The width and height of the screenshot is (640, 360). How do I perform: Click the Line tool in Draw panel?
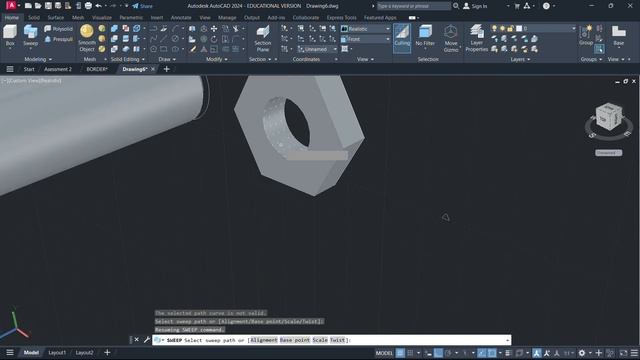coord(164,39)
